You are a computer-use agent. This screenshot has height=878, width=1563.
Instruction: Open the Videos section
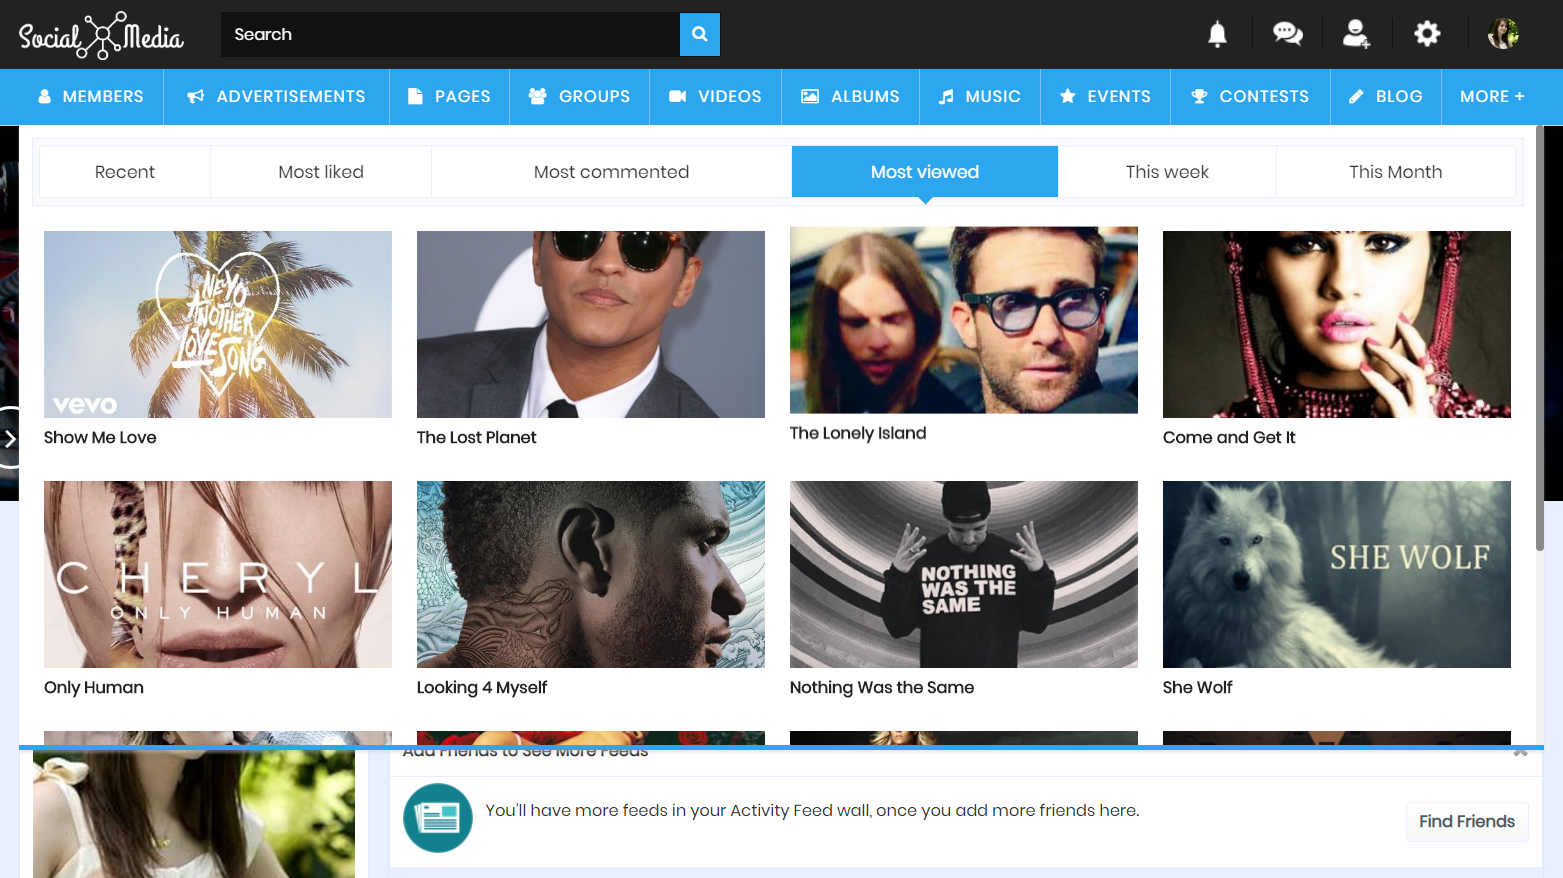[x=715, y=96]
